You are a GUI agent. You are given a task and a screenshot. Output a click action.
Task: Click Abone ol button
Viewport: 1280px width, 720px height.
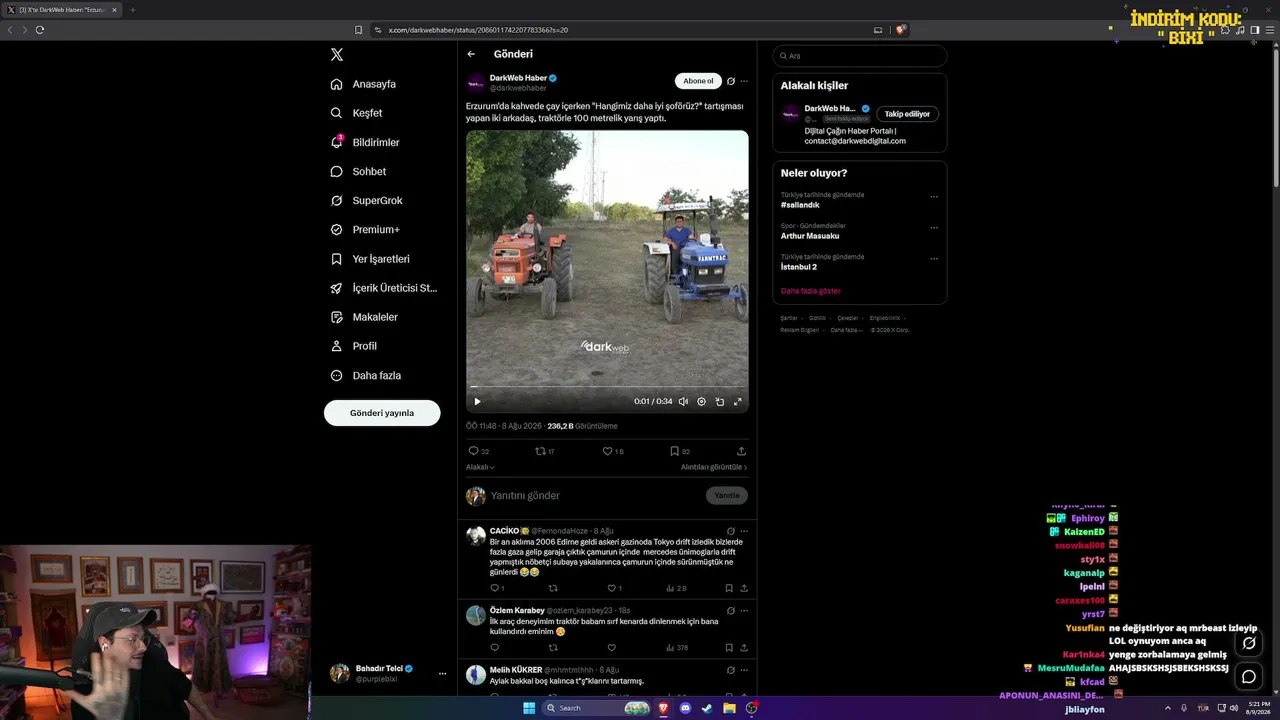click(x=698, y=81)
